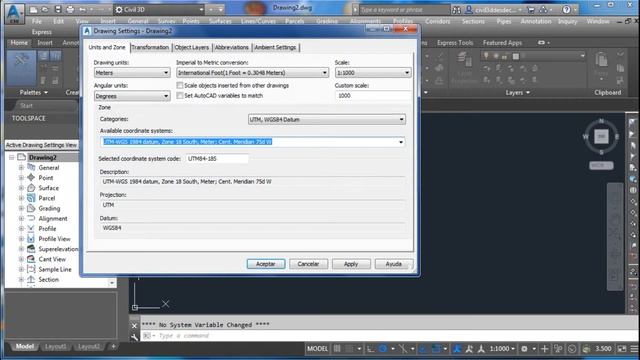This screenshot has width=640, height=360.
Task: Open the annotation scale 1:1000 status dropdown
Action: coord(502,349)
